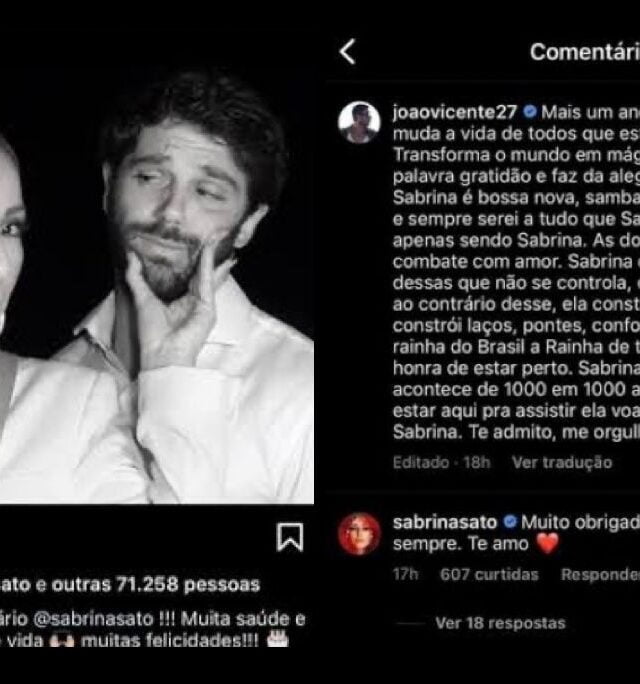Open sabrinasato's red avatar

359,534
